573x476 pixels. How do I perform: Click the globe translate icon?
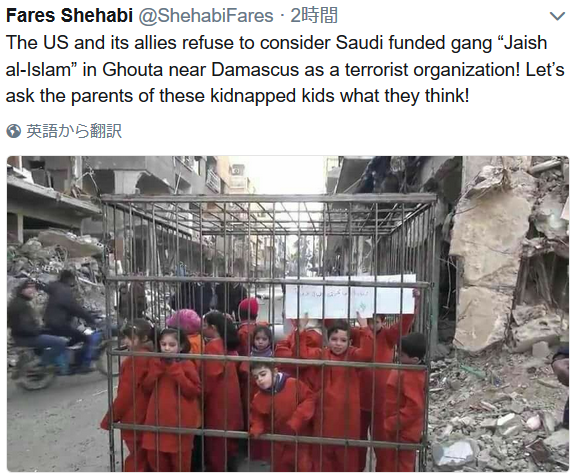coord(14,131)
